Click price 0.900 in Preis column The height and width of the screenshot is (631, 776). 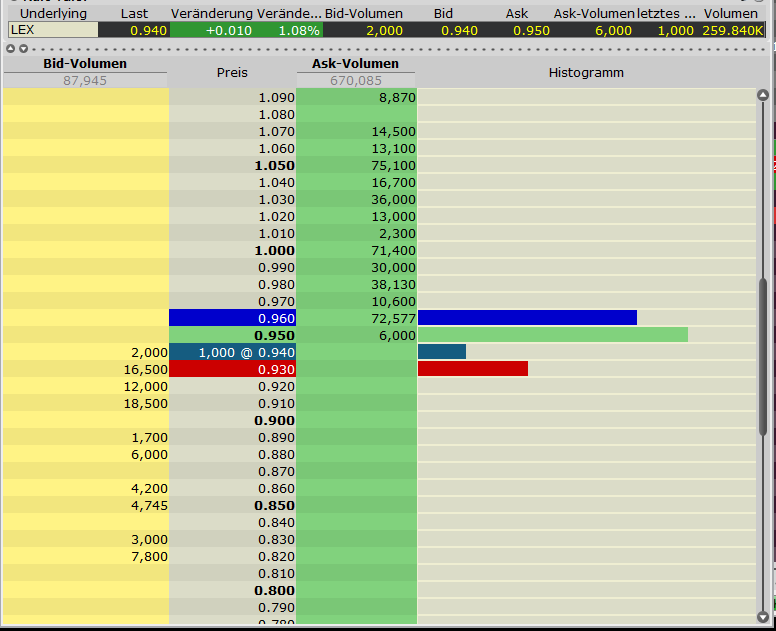coord(275,421)
